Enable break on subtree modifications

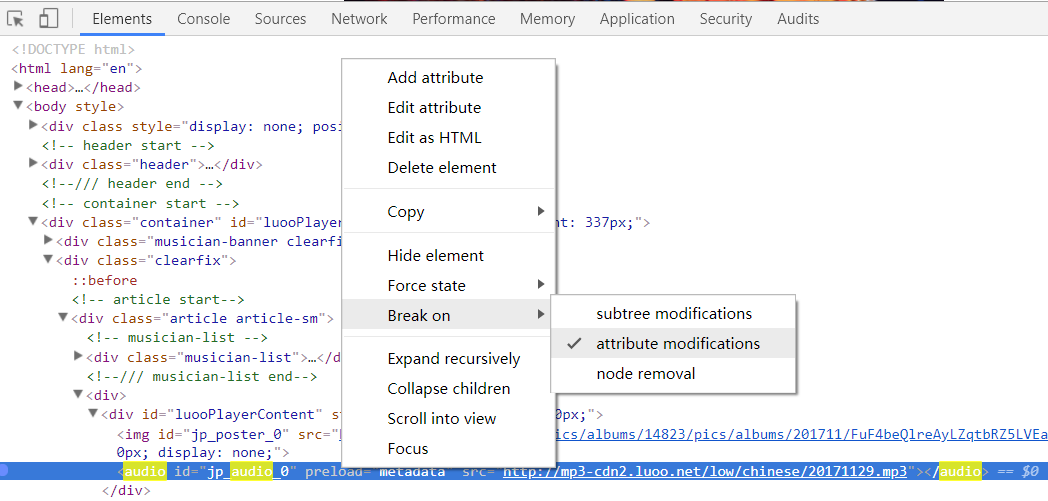point(674,314)
